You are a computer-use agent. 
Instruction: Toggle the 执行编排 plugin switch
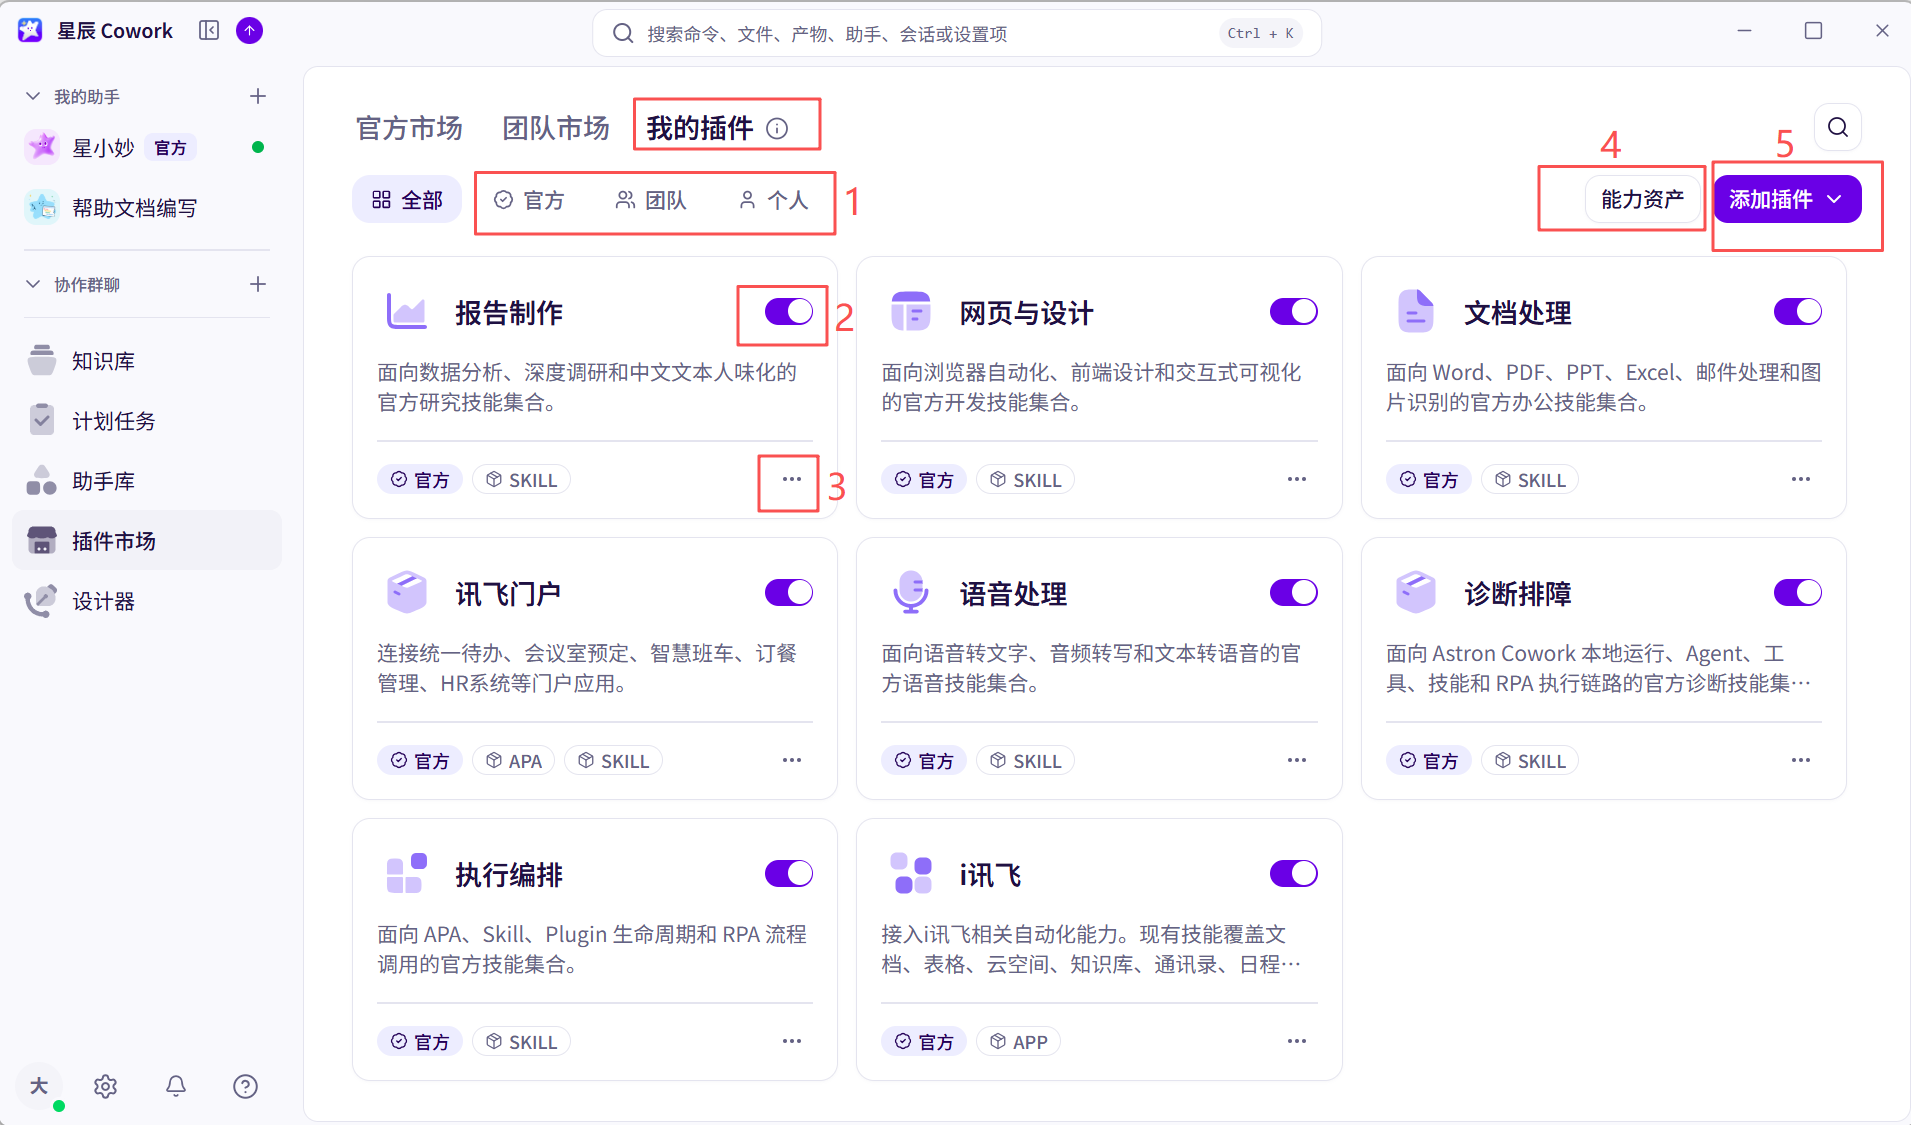pyautogui.click(x=789, y=874)
